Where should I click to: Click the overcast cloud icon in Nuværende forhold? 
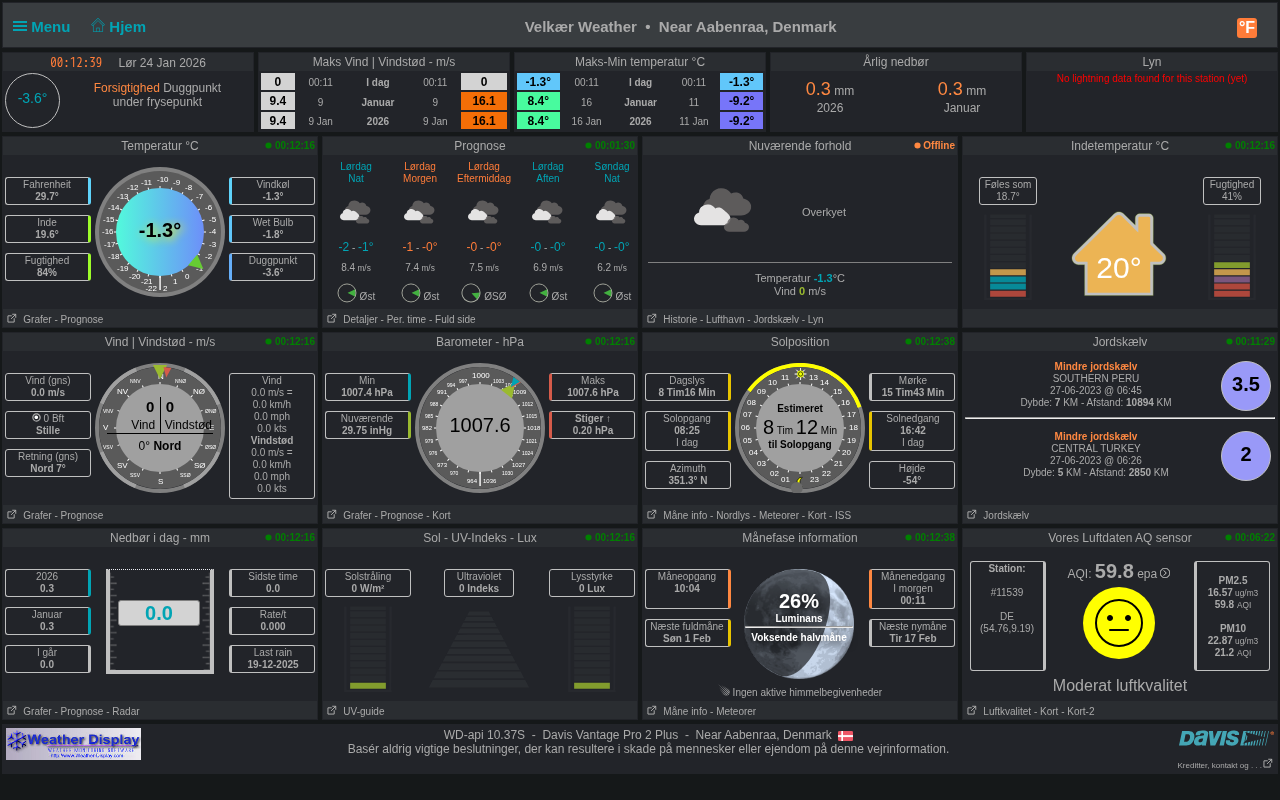coord(722,211)
